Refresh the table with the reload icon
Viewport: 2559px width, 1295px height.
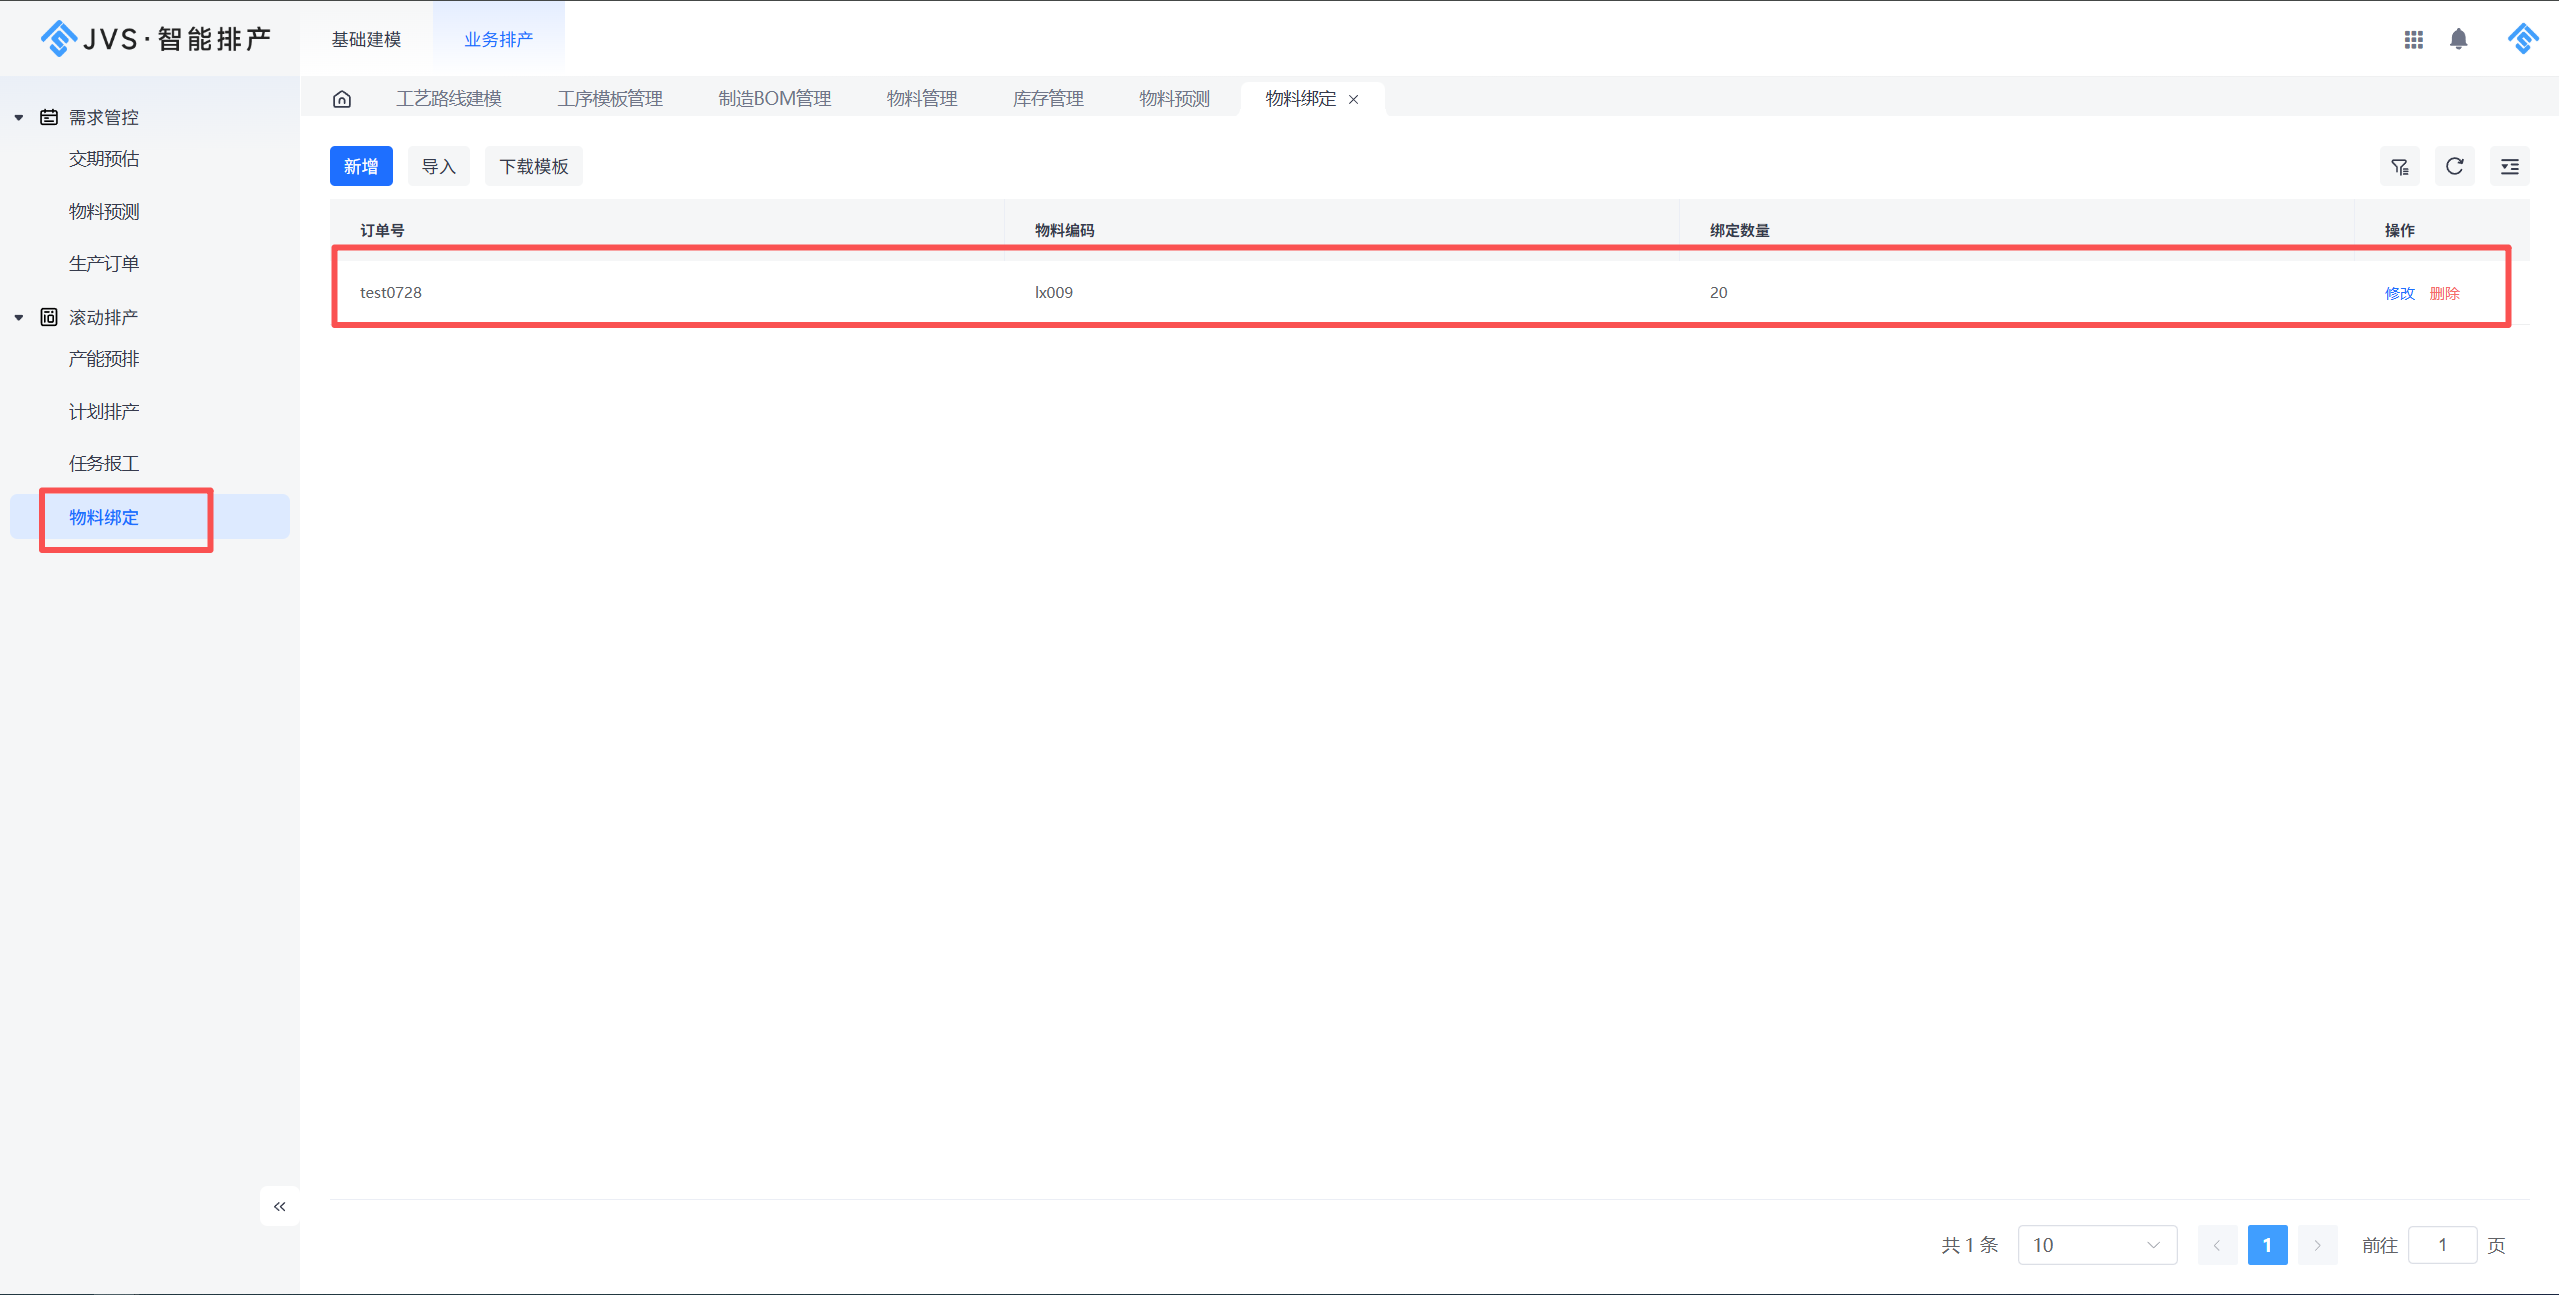click(2454, 167)
